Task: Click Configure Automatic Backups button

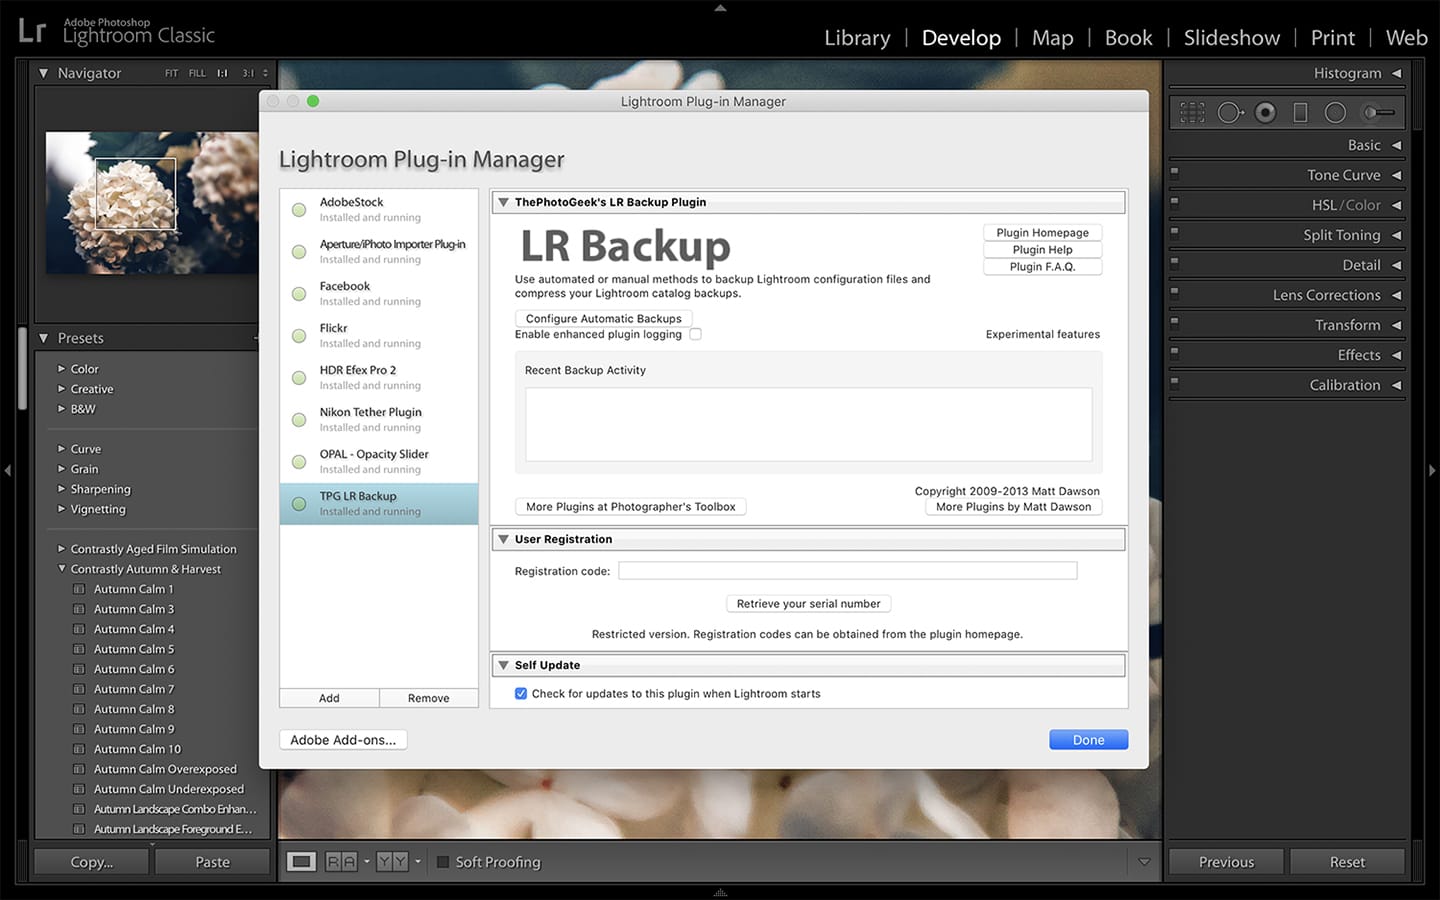Action: pyautogui.click(x=603, y=318)
